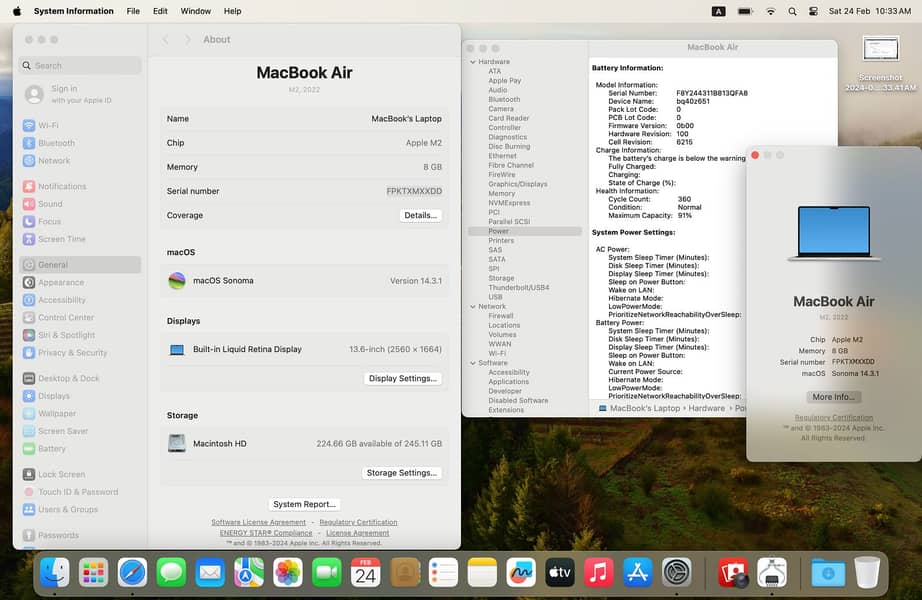Select Bluetooth in the settings sidebar
The width and height of the screenshot is (922, 600).
point(56,143)
